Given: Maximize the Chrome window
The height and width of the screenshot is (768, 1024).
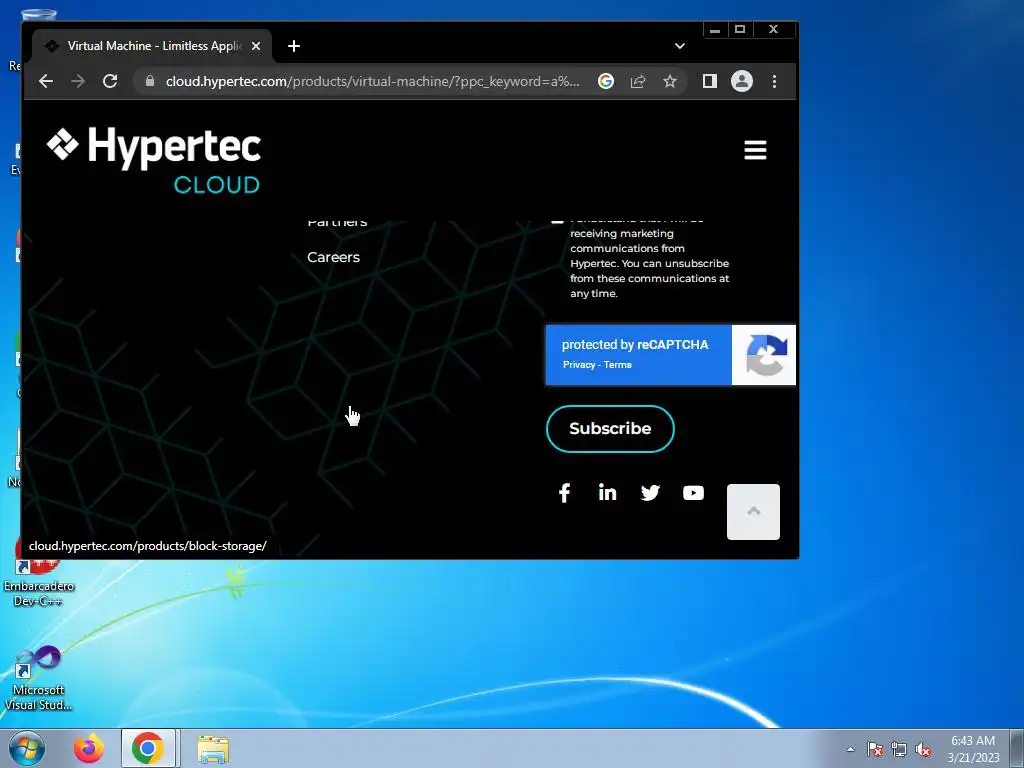Looking at the screenshot, I should [740, 29].
